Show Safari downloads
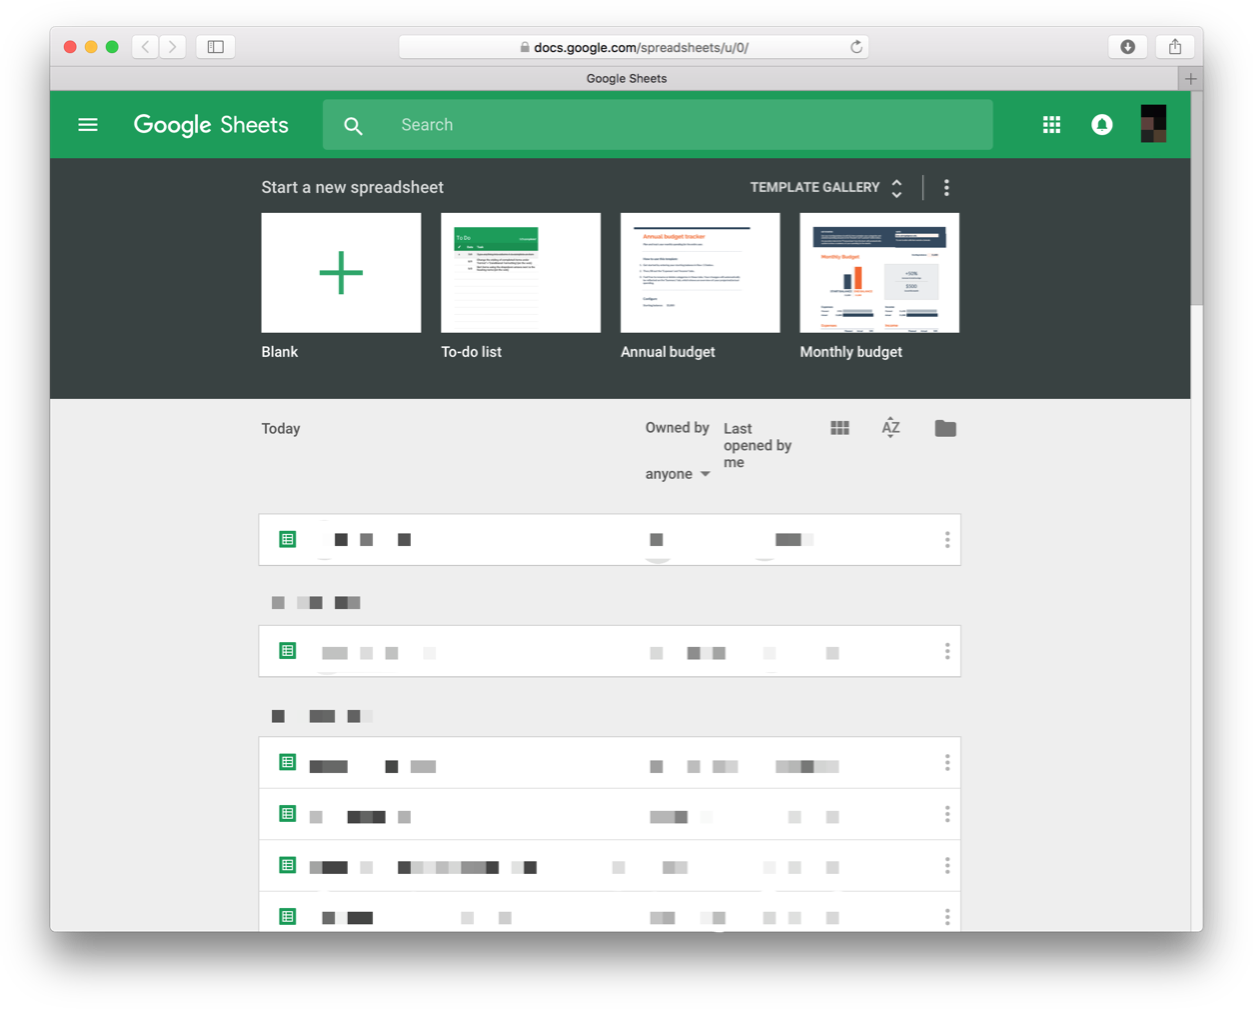The width and height of the screenshot is (1253, 1009). tap(1127, 47)
